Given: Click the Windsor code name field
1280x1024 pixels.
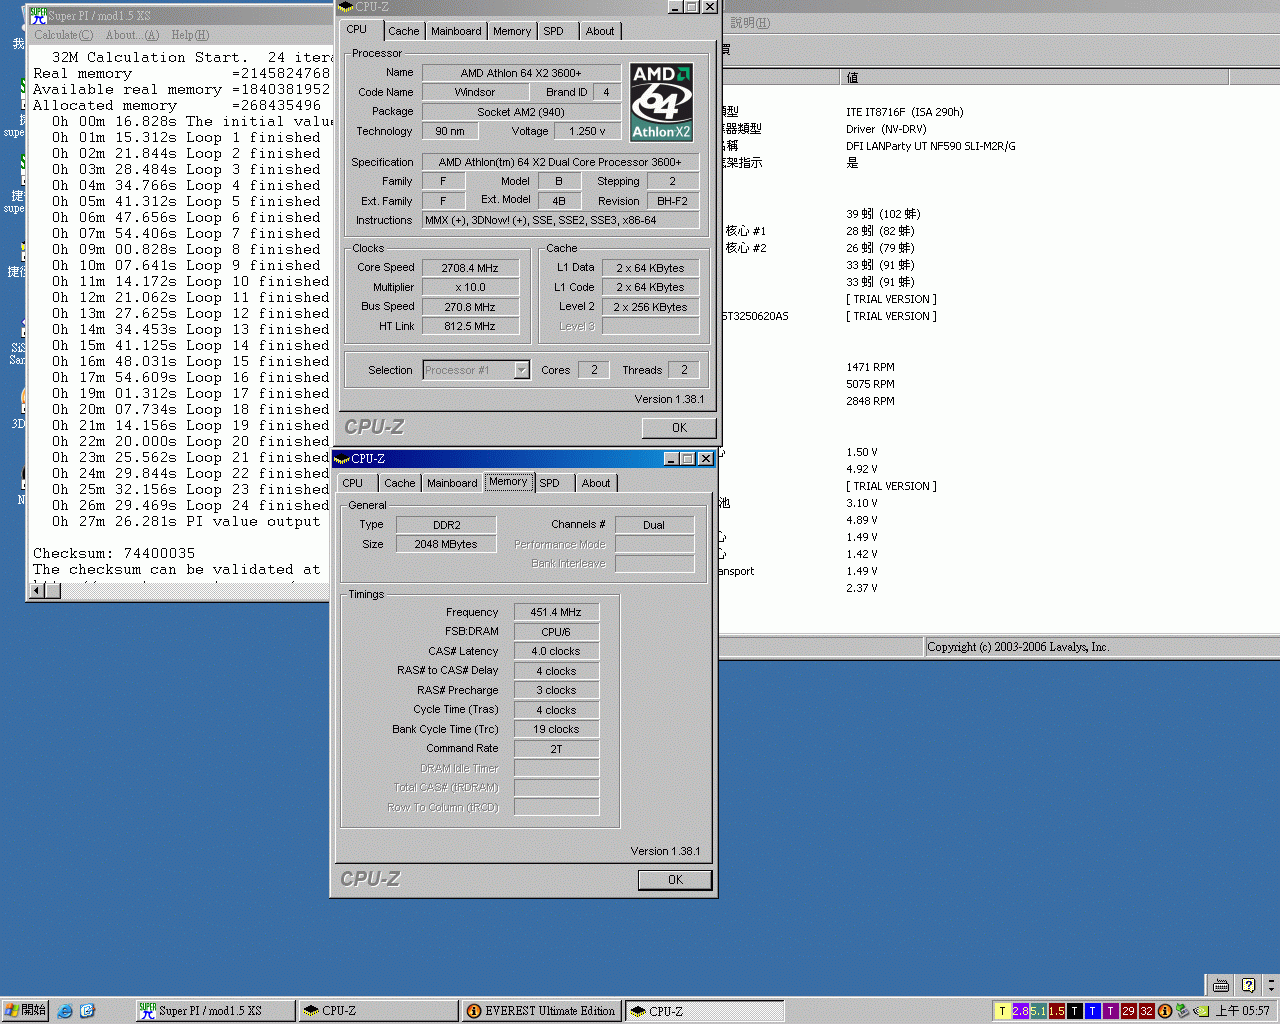Looking at the screenshot, I should tap(474, 92).
